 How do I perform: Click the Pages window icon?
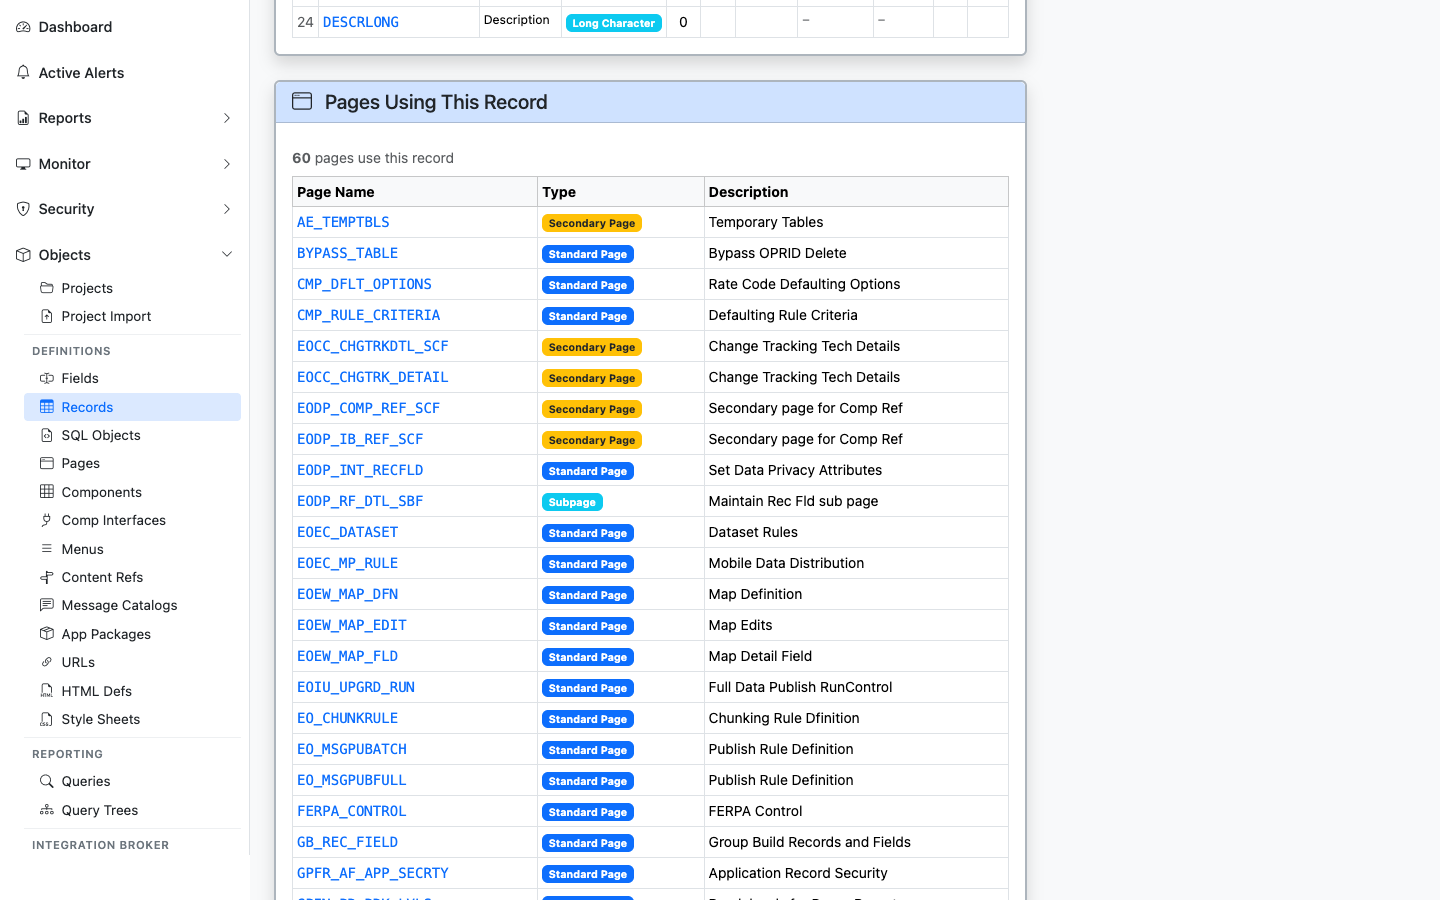click(47, 463)
